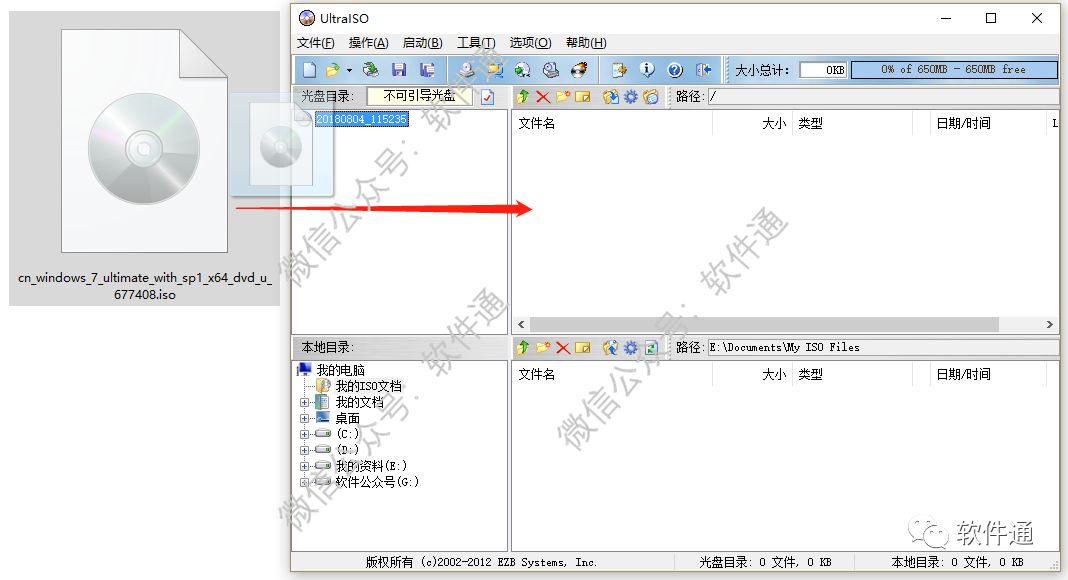Expand the Open button's dropdown arrow
1068x580 pixels.
click(x=349, y=70)
